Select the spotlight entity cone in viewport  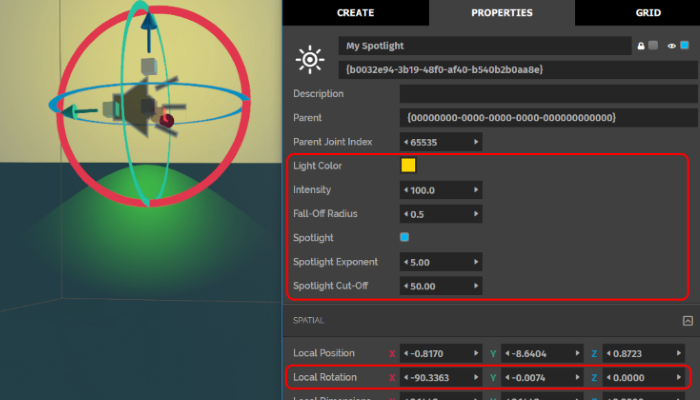coord(136,107)
